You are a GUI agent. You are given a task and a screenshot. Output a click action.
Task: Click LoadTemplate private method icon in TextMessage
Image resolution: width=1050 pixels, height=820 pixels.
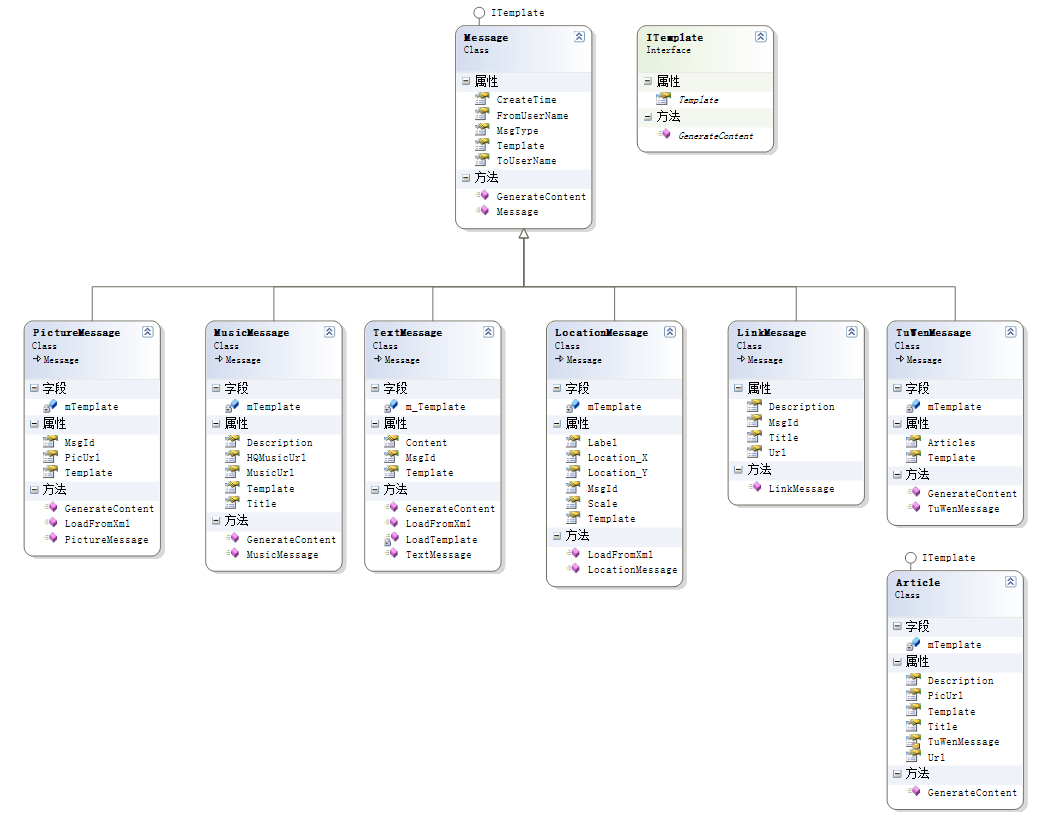pyautogui.click(x=391, y=539)
